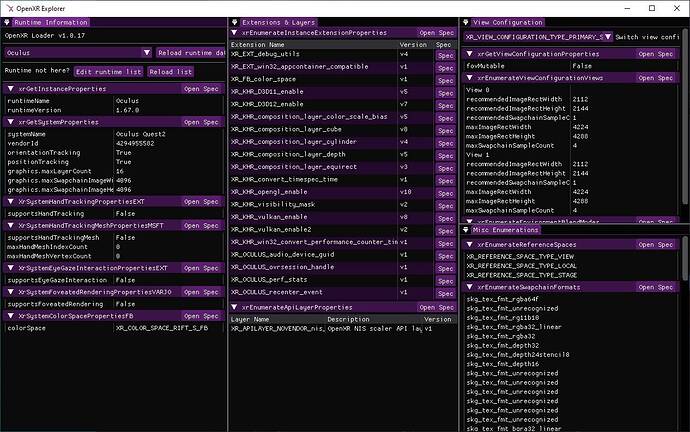Click Spec button for XR_KHR_D3D12_enable
This screenshot has width=690, height=432.
coord(446,106)
